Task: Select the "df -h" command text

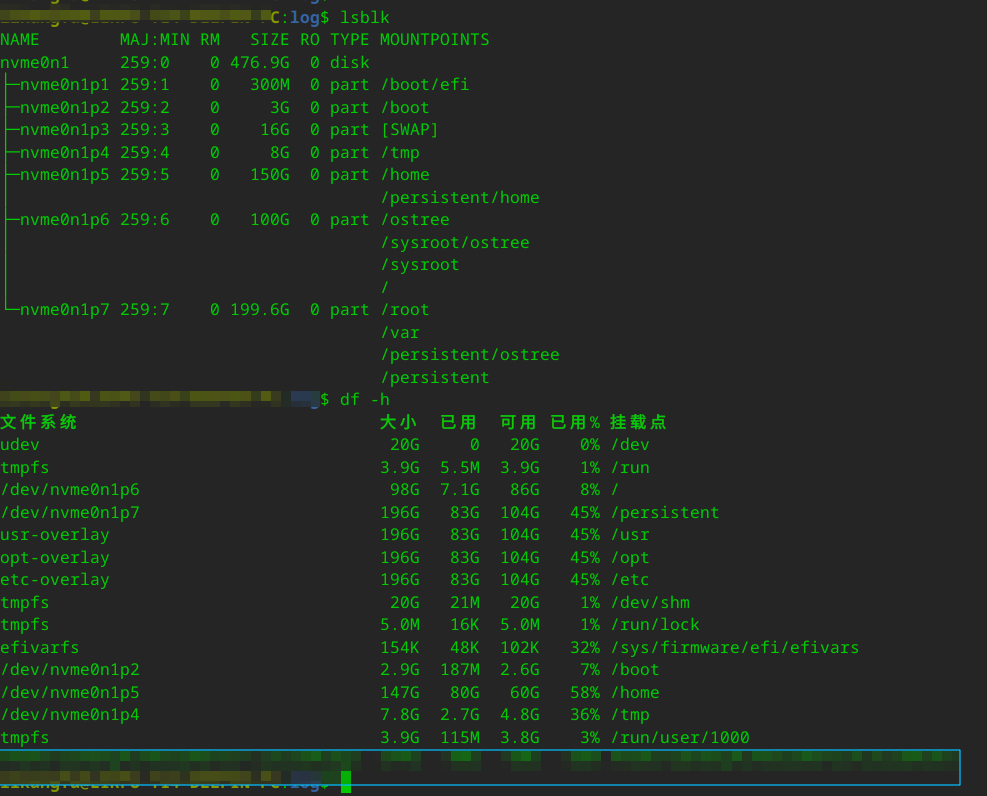Action: (x=364, y=400)
